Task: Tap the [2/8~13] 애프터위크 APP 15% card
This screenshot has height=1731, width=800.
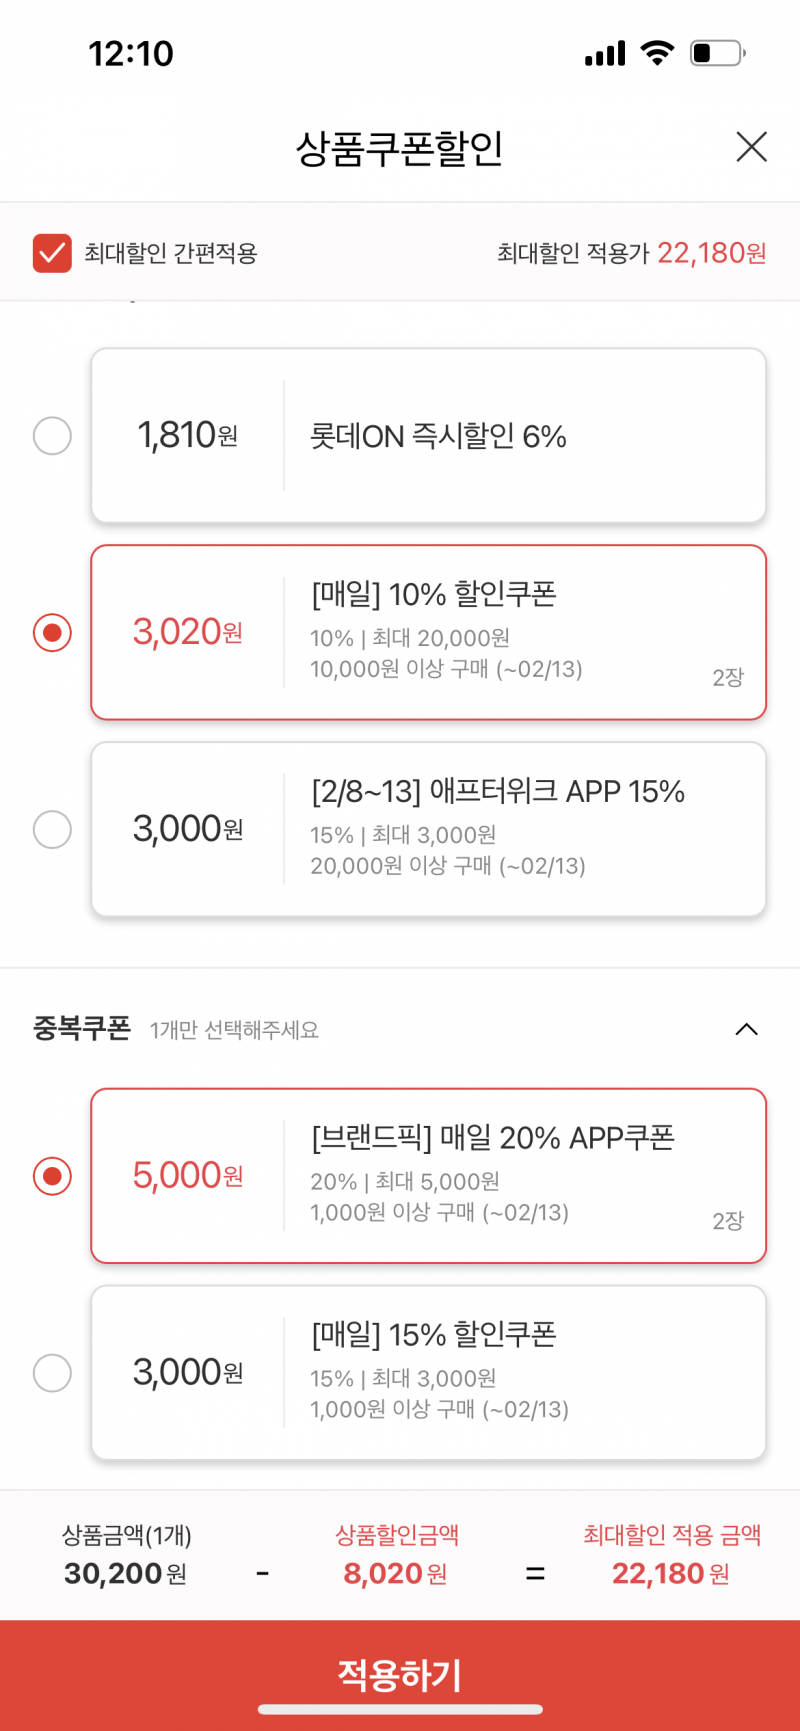Action: 428,830
